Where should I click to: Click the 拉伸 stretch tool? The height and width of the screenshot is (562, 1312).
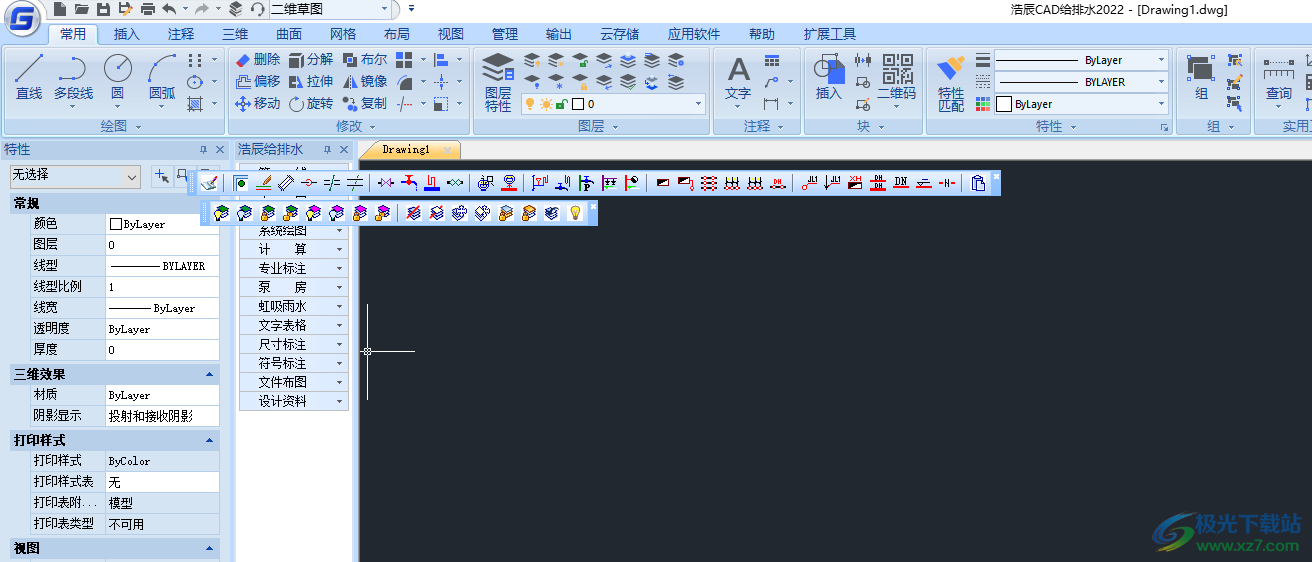(311, 82)
